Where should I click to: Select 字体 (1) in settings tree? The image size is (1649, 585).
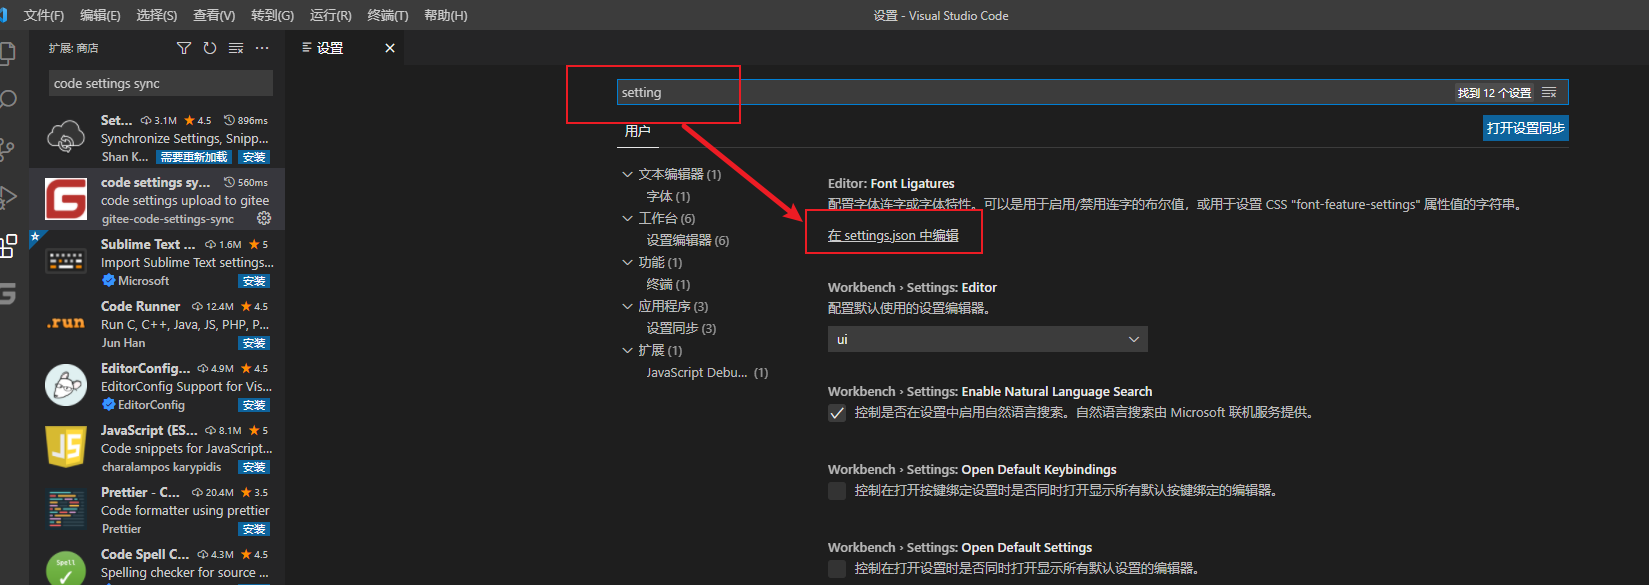(668, 196)
